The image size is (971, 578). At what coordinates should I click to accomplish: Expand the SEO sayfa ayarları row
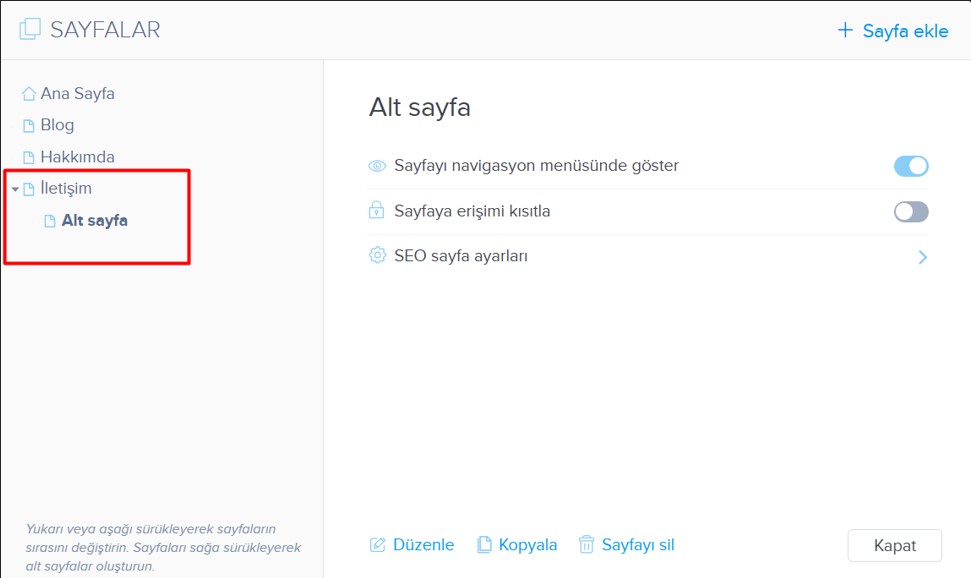pos(461,256)
